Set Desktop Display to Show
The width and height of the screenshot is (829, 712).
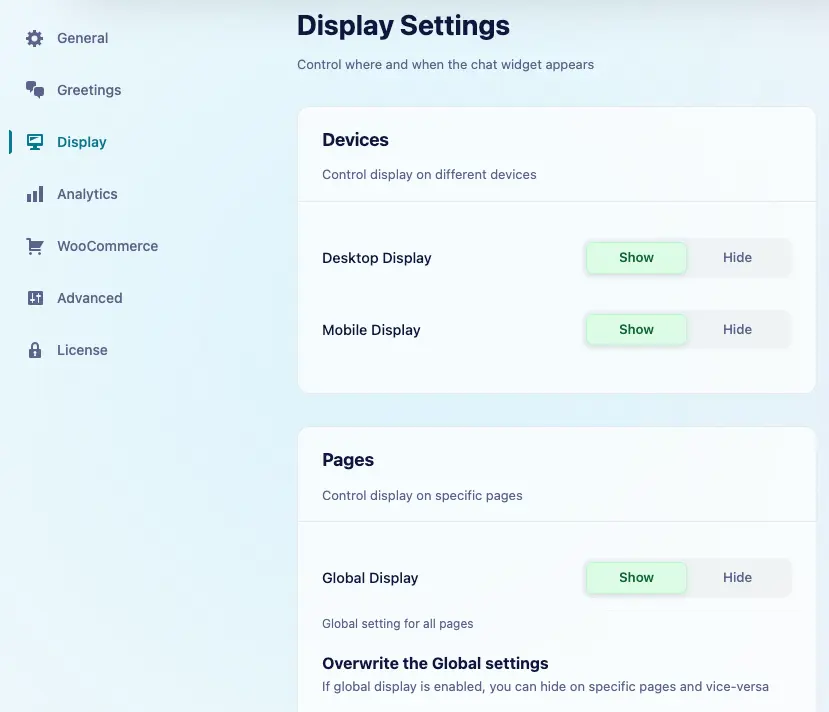(x=636, y=257)
